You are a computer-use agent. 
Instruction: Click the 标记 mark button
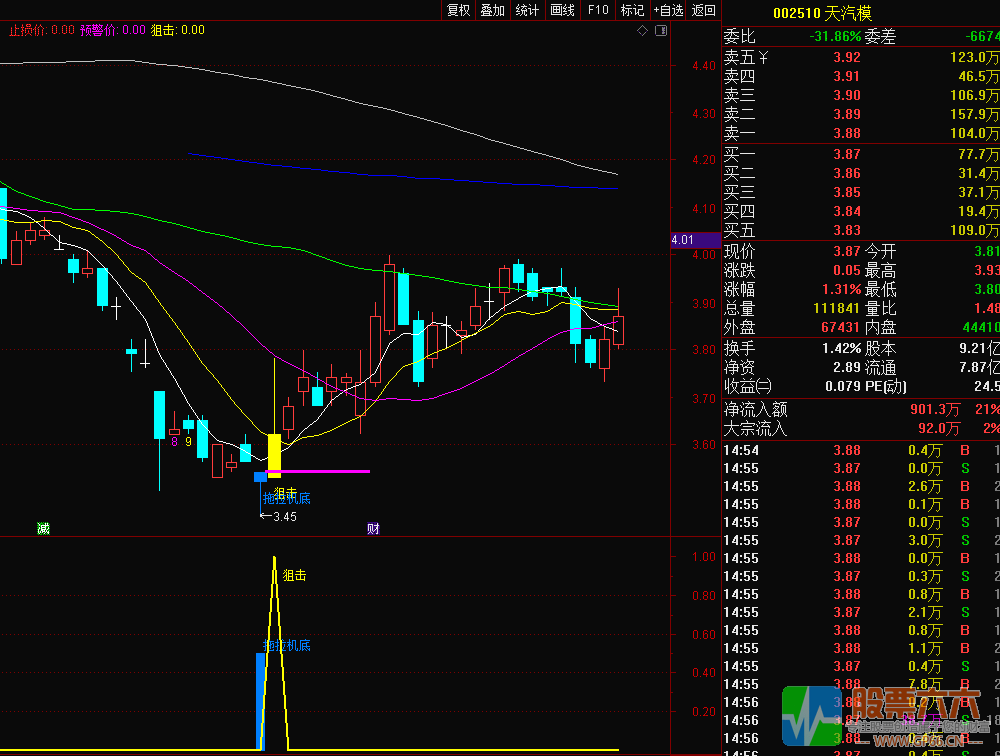632,10
